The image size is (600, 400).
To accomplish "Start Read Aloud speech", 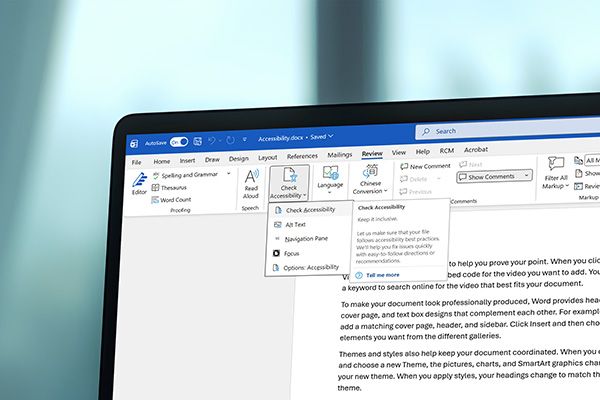I will tap(250, 183).
